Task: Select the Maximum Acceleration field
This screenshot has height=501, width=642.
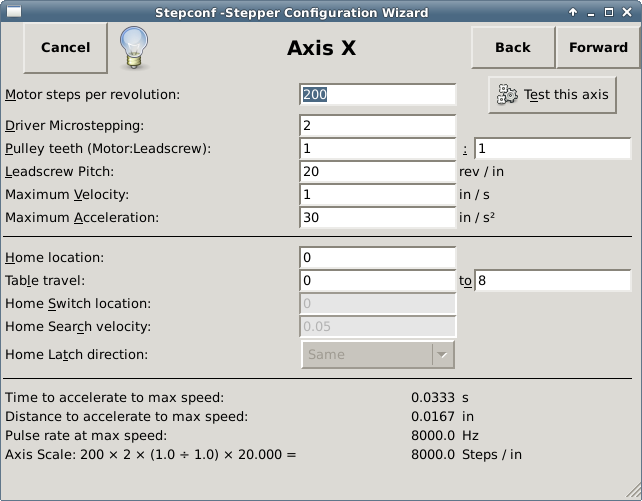Action: tap(377, 218)
